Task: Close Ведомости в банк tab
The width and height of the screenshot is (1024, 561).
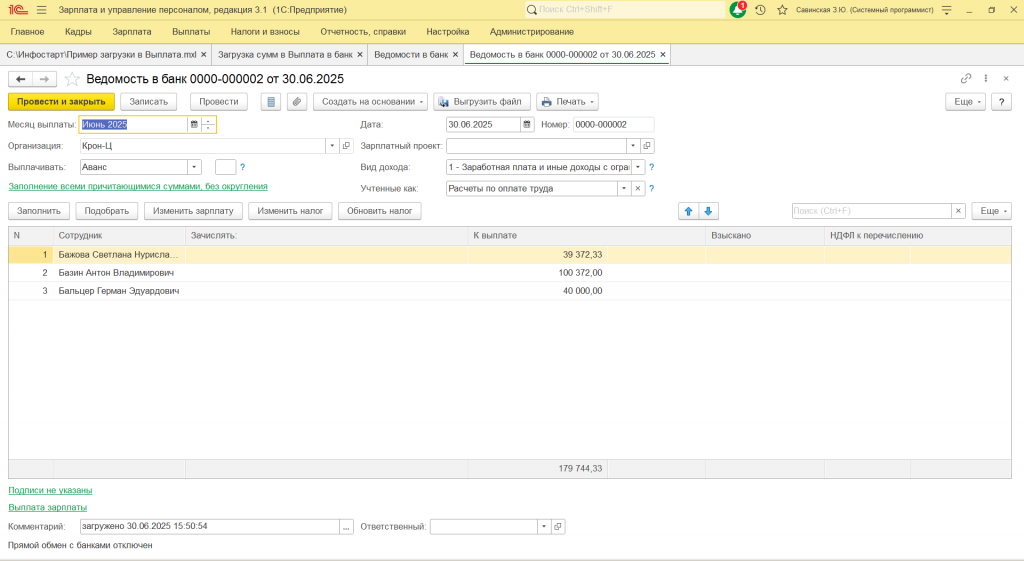Action: [x=455, y=55]
